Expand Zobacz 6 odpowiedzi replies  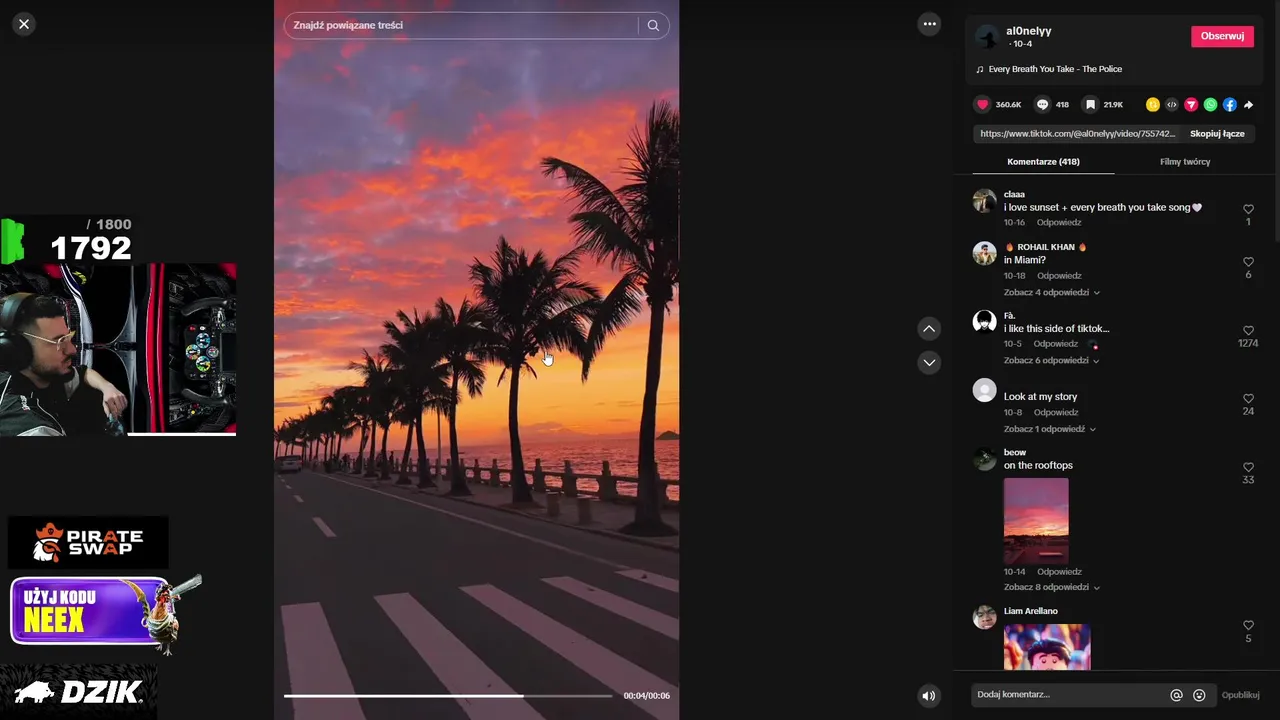(x=1051, y=360)
